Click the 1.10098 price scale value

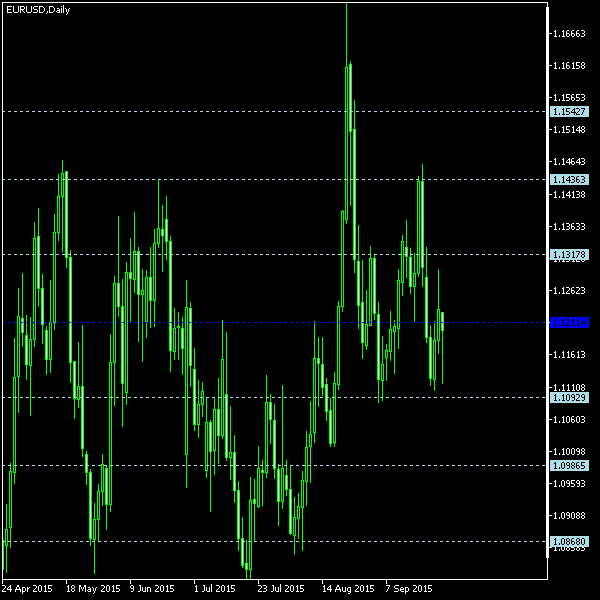pyautogui.click(x=569, y=452)
